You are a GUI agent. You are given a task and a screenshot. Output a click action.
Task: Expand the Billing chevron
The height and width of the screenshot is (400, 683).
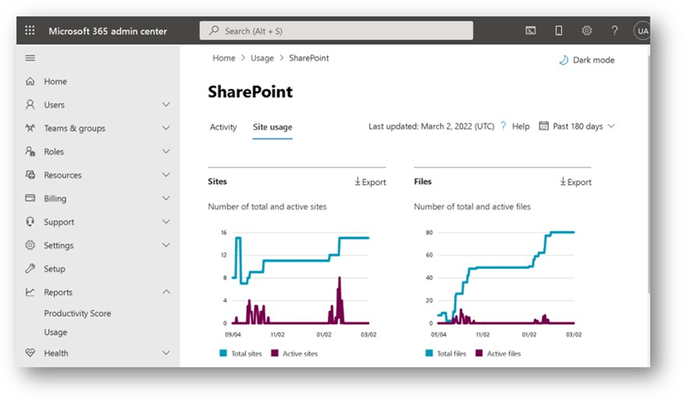click(x=166, y=198)
